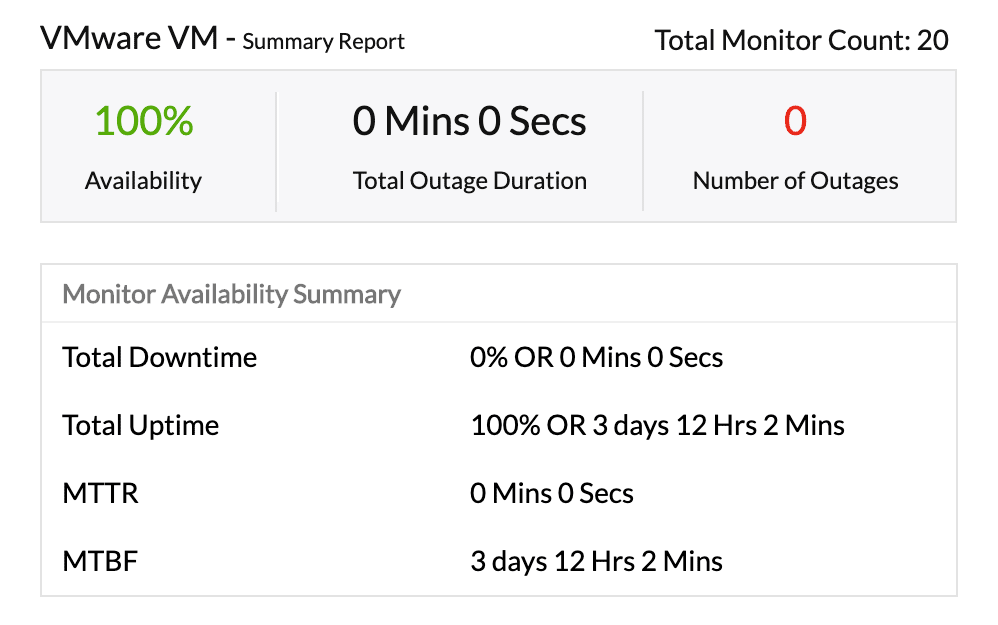Screen dimensions: 998x625
Task: Click the MTBF duration value
Action: click(597, 561)
